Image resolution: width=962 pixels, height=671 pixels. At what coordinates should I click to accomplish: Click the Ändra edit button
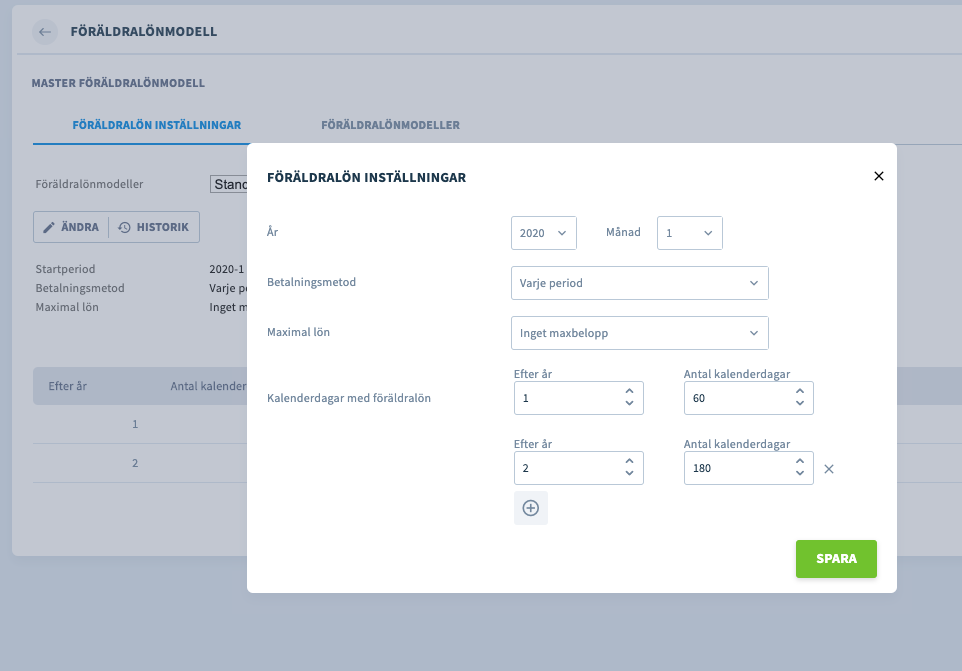pos(71,227)
